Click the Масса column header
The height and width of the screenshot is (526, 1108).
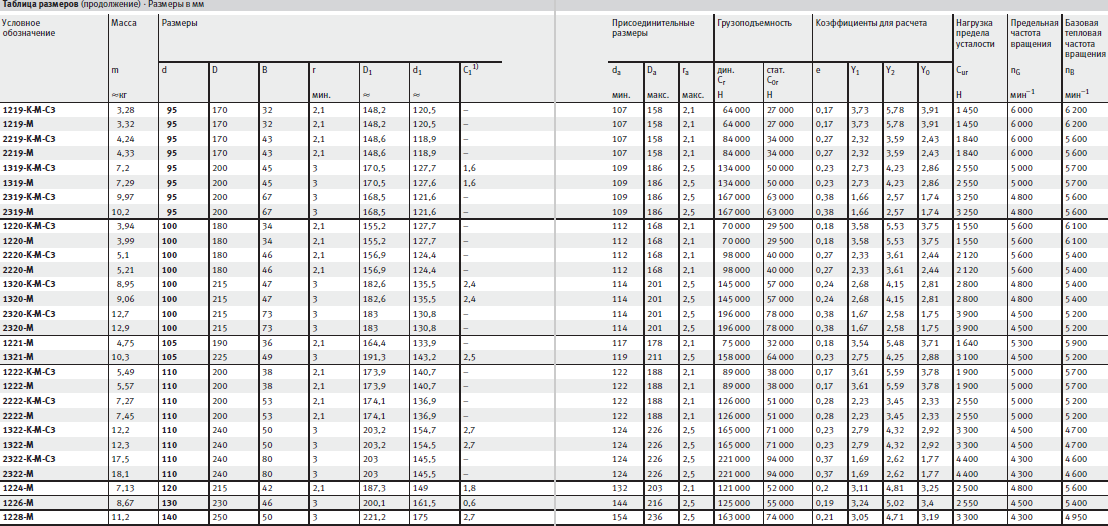tap(123, 23)
